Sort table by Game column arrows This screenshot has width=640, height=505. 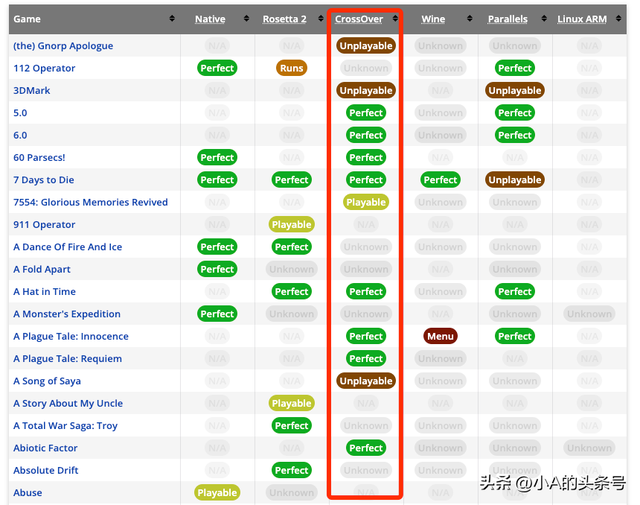click(x=172, y=18)
